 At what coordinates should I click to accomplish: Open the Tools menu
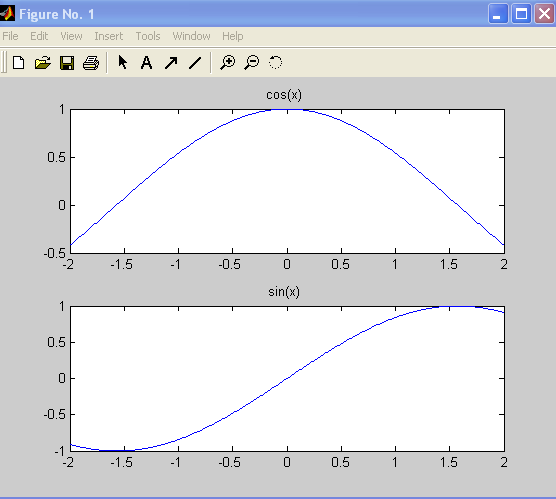point(148,36)
